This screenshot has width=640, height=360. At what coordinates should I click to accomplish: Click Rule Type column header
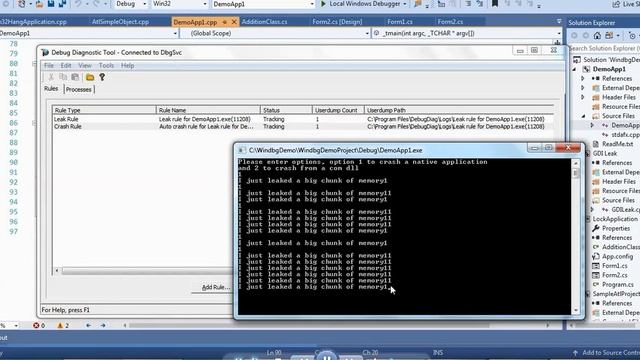coord(104,110)
